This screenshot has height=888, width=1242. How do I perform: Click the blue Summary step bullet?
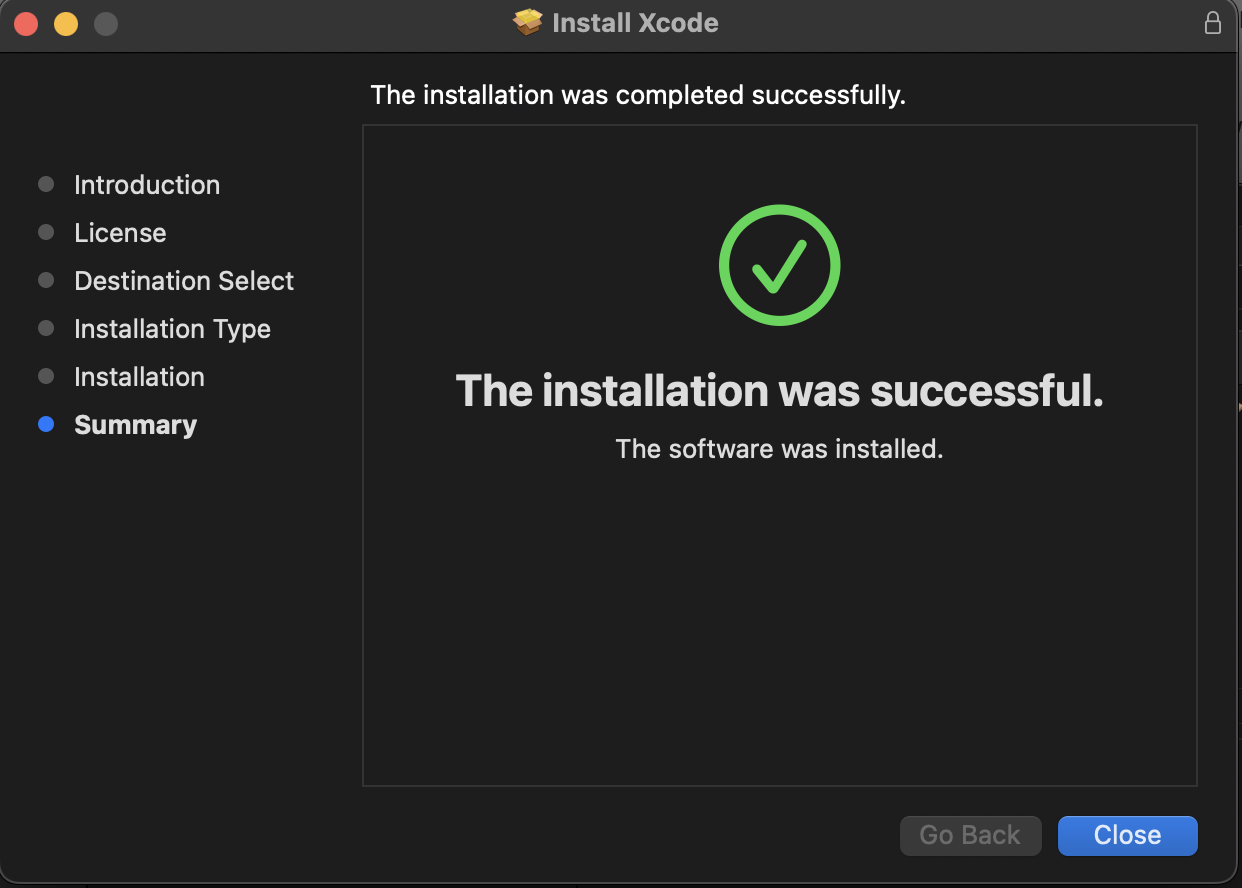[46, 425]
